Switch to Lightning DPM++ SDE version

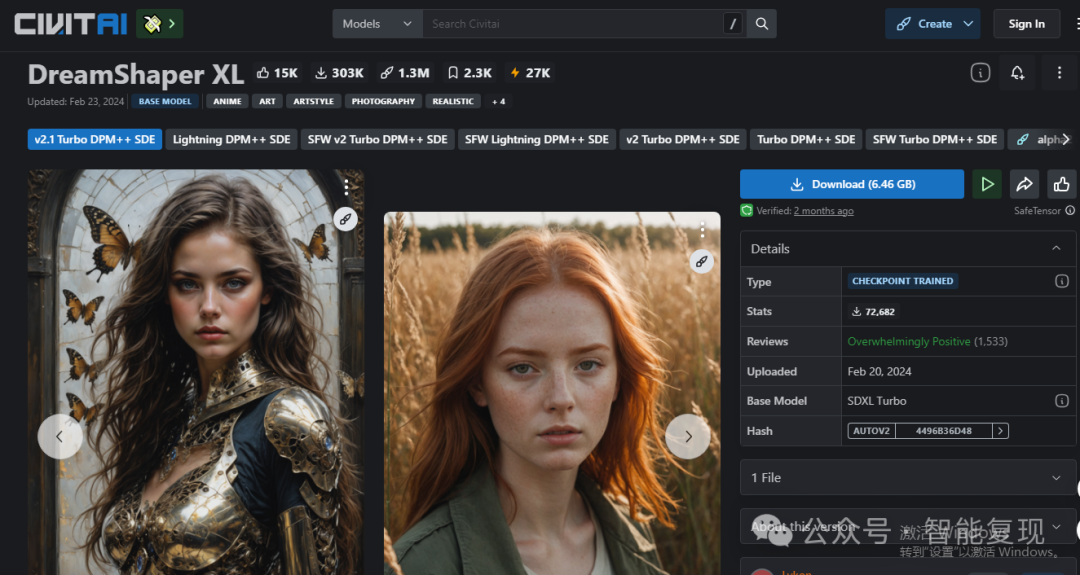[x=231, y=139]
